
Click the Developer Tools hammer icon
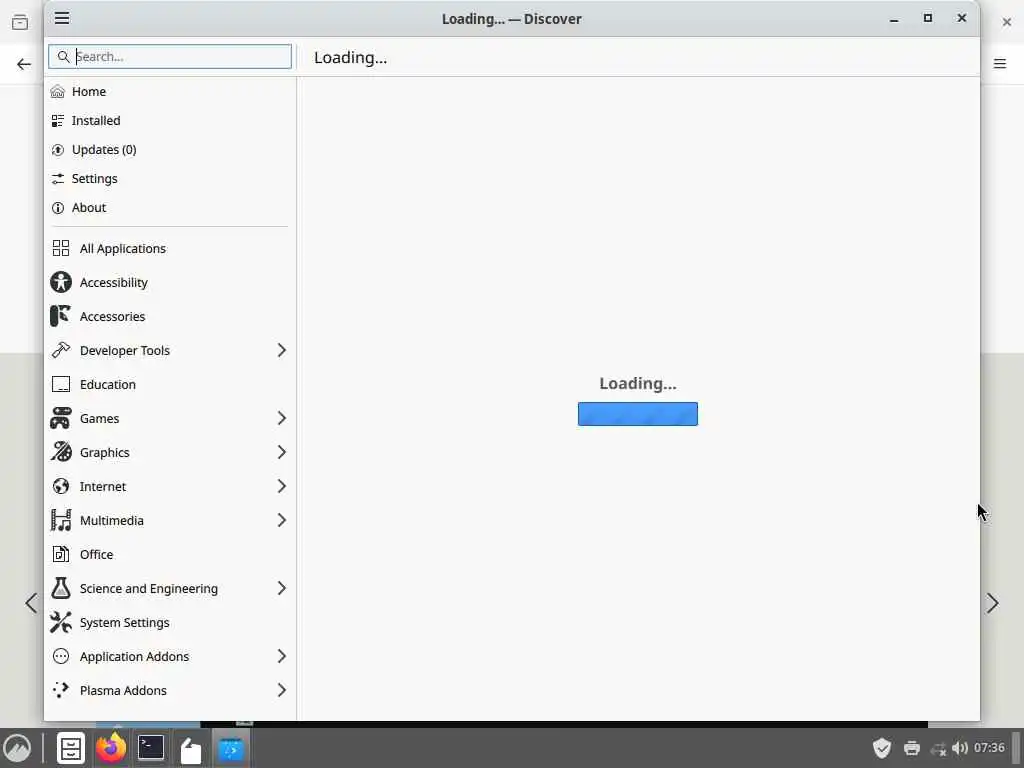[61, 350]
